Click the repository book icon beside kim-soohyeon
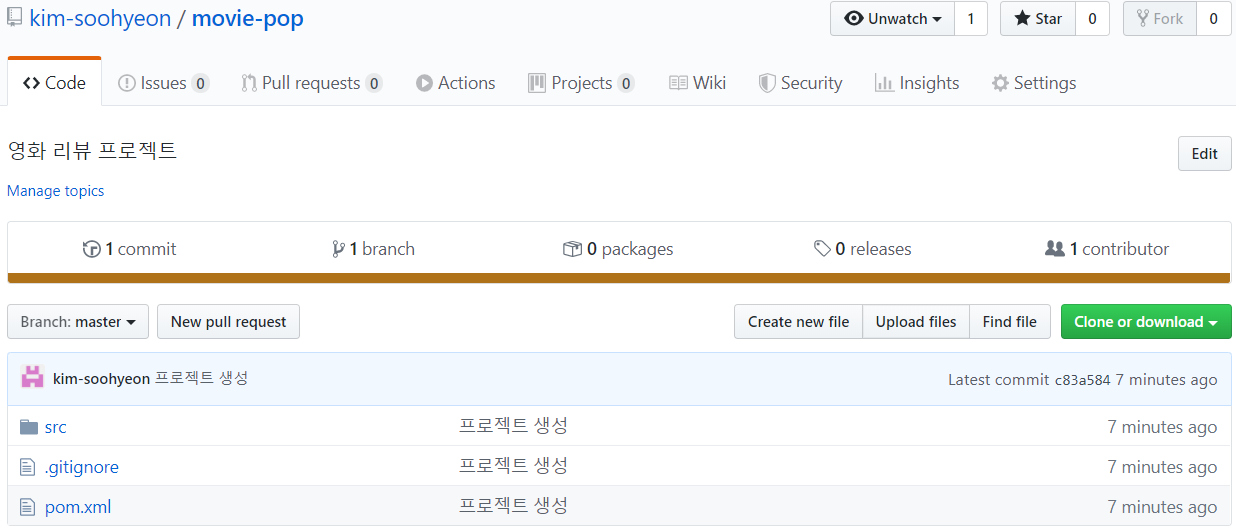The height and width of the screenshot is (532, 1236). click(x=14, y=18)
